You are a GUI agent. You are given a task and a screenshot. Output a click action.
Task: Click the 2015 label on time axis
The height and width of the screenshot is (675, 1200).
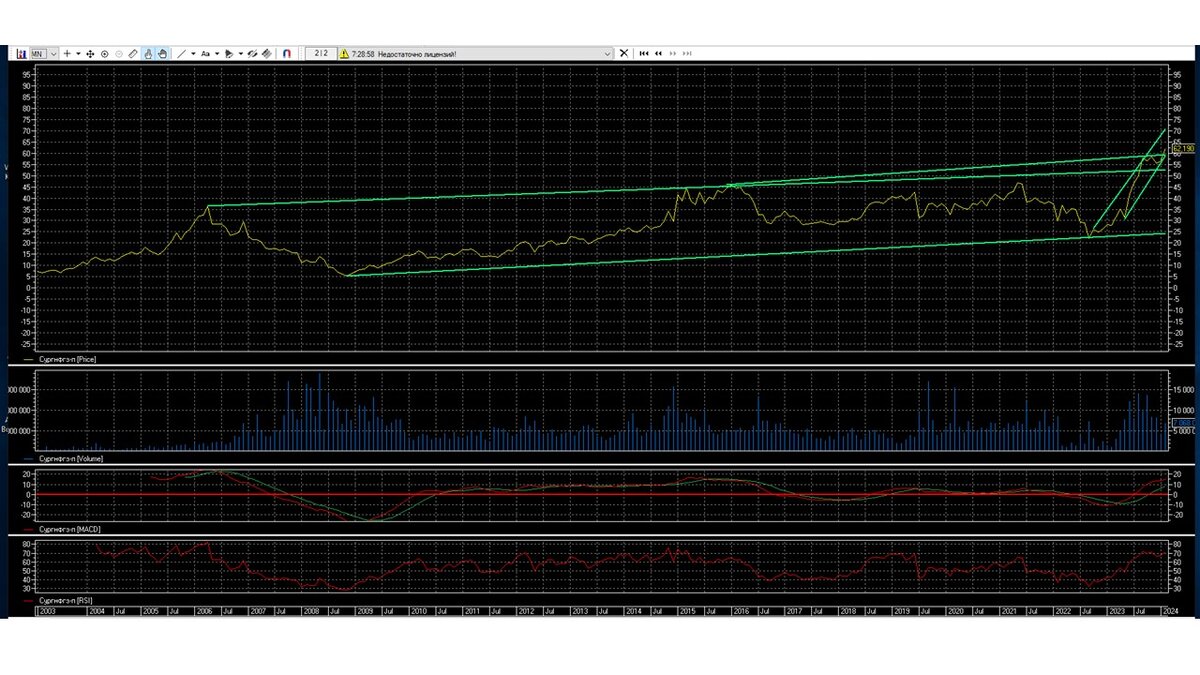[687, 610]
